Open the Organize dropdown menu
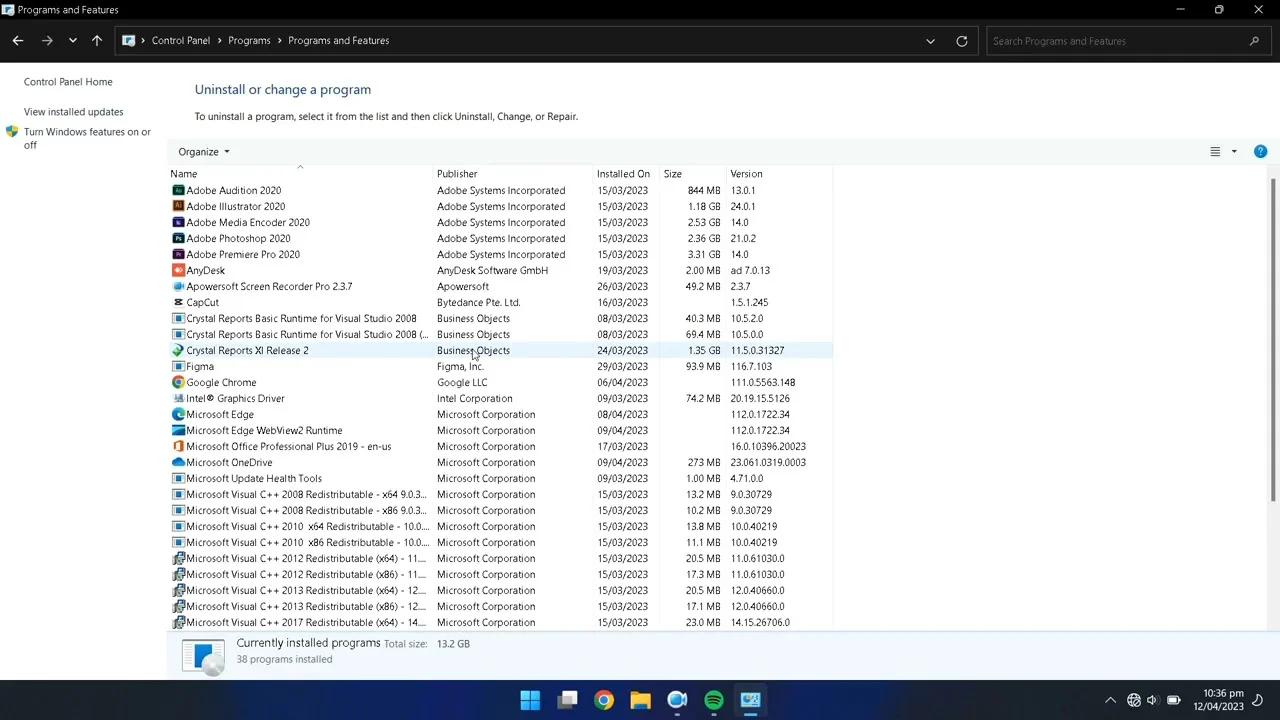 click(204, 152)
